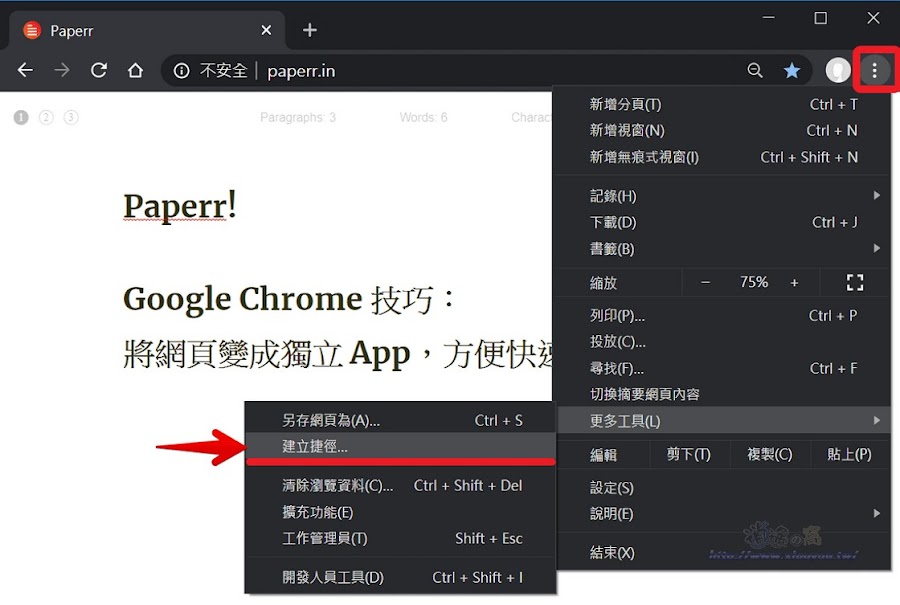Open a new tab with plus button
The width and height of the screenshot is (900, 605).
pyautogui.click(x=310, y=30)
